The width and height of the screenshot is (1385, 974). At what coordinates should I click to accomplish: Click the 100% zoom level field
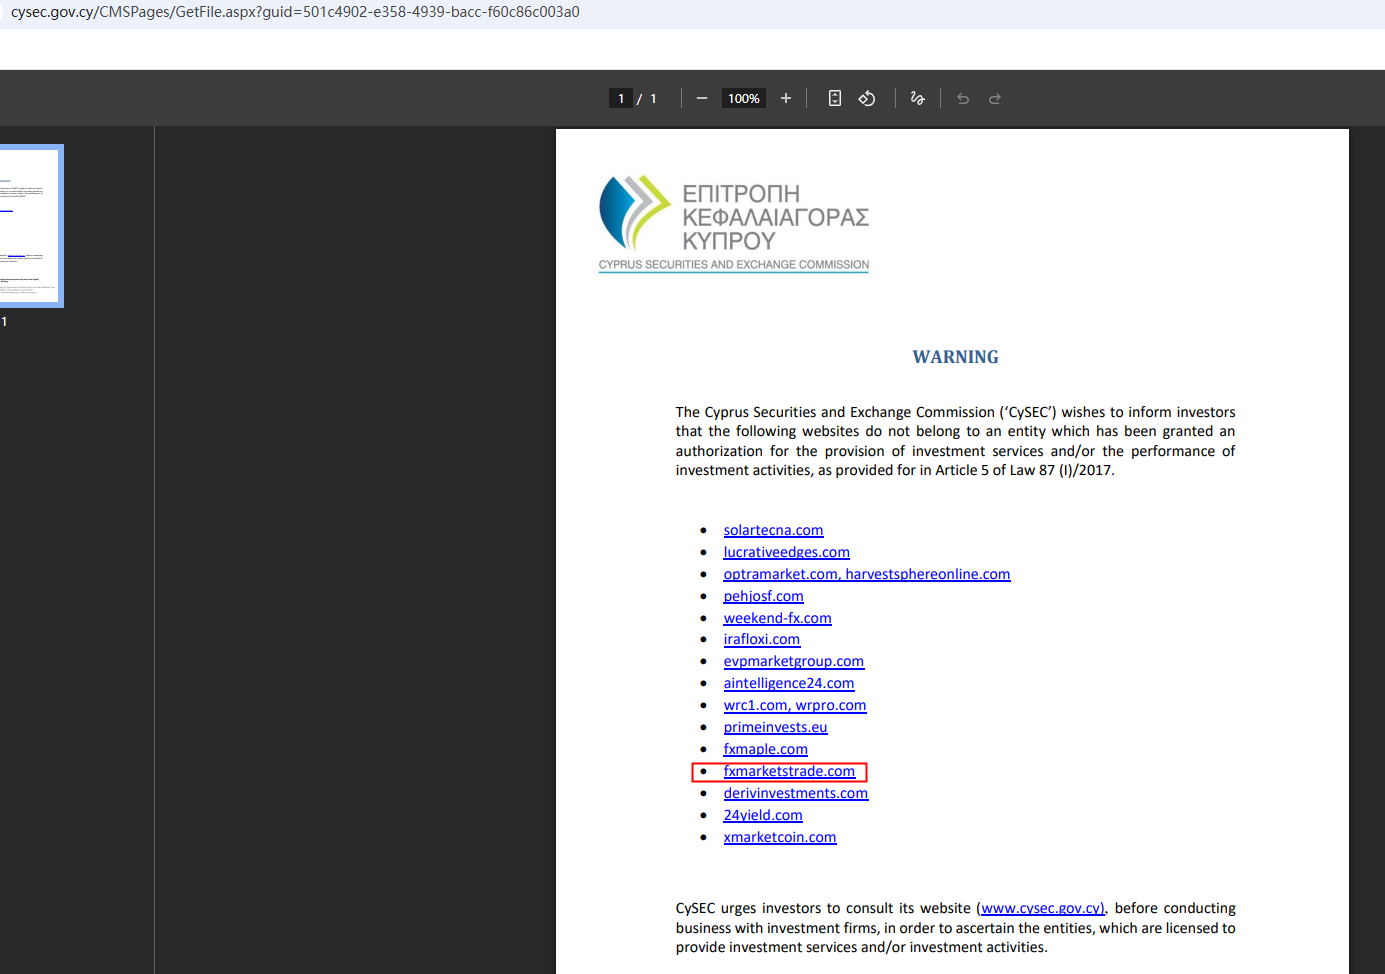[744, 98]
